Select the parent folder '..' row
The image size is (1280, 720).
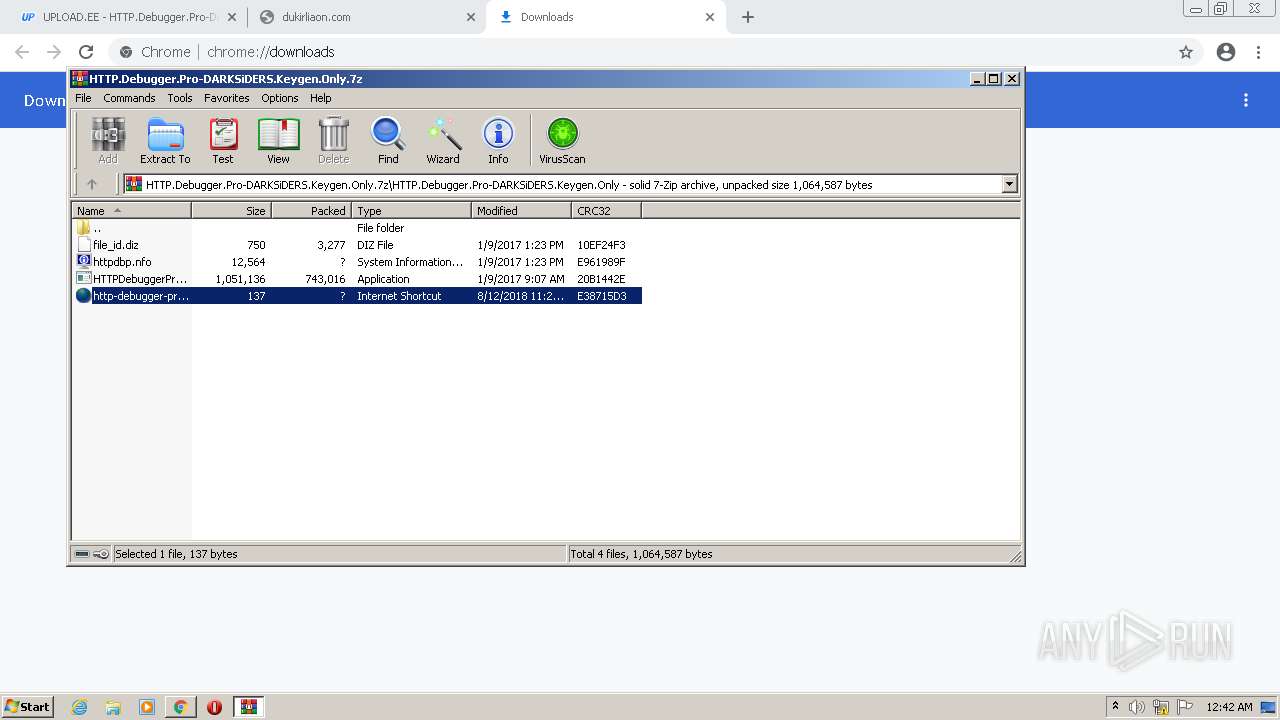(x=357, y=228)
